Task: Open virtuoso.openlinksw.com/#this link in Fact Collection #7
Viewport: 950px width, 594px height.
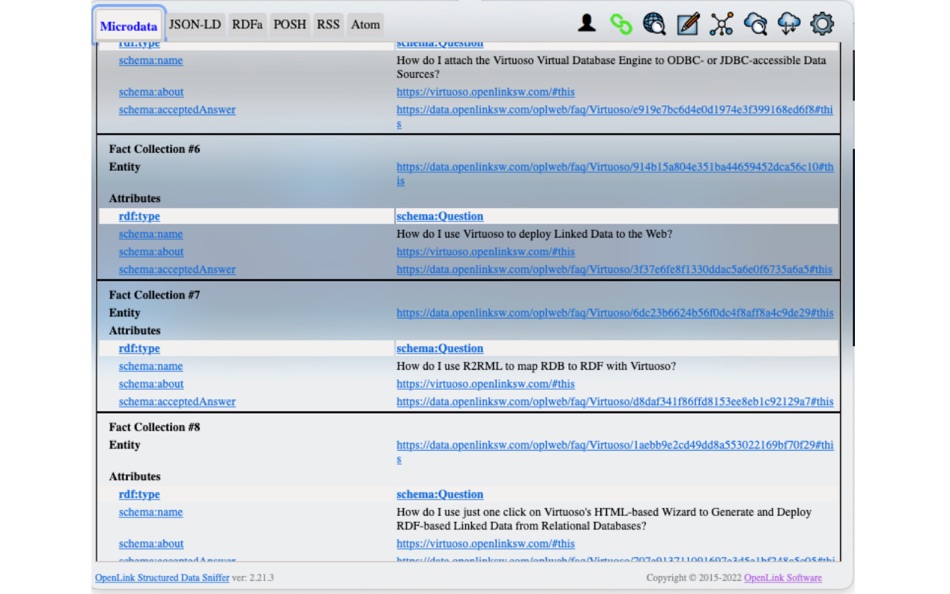Action: pyautogui.click(x=485, y=384)
